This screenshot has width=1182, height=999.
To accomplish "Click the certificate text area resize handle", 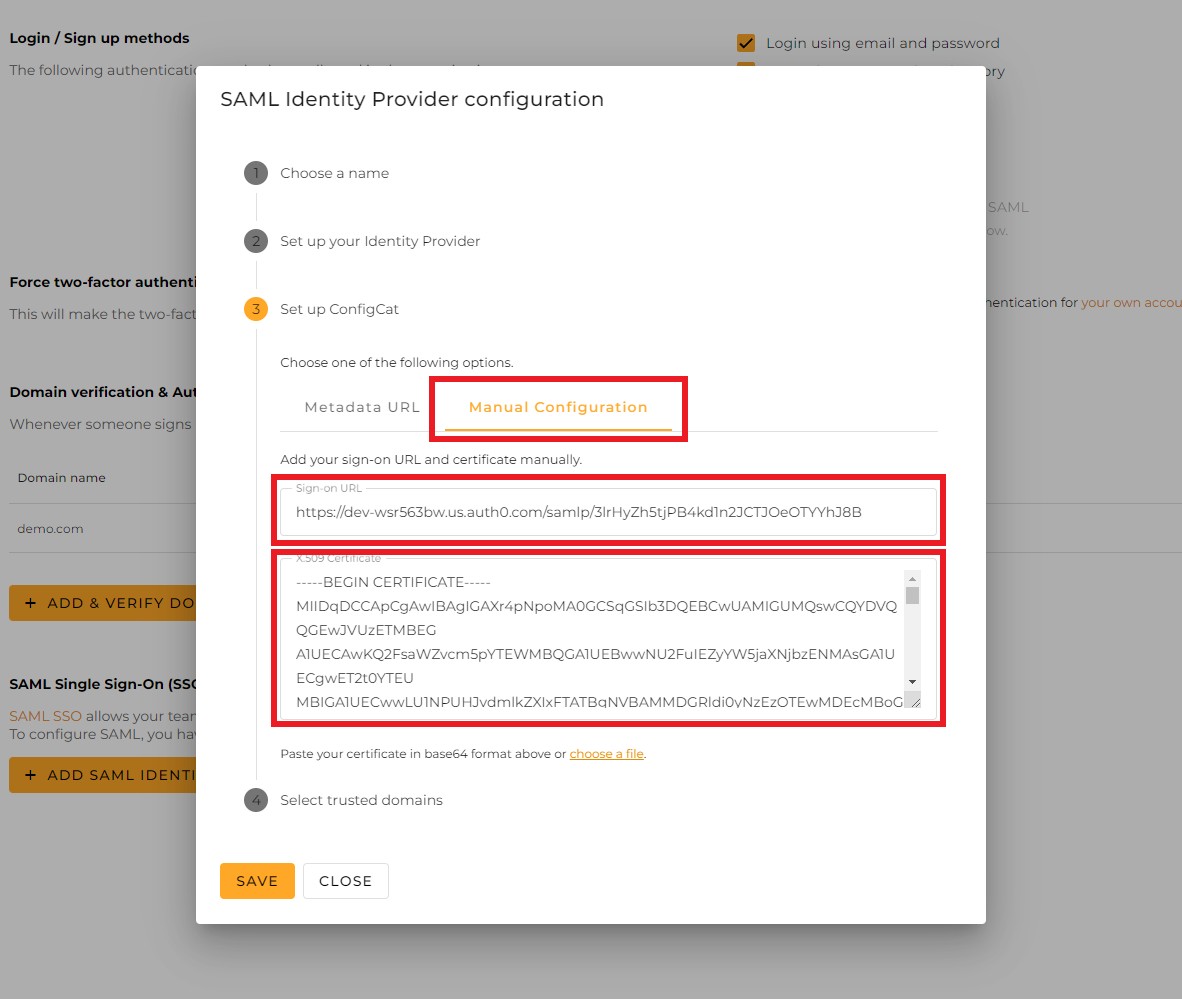I will coord(913,701).
